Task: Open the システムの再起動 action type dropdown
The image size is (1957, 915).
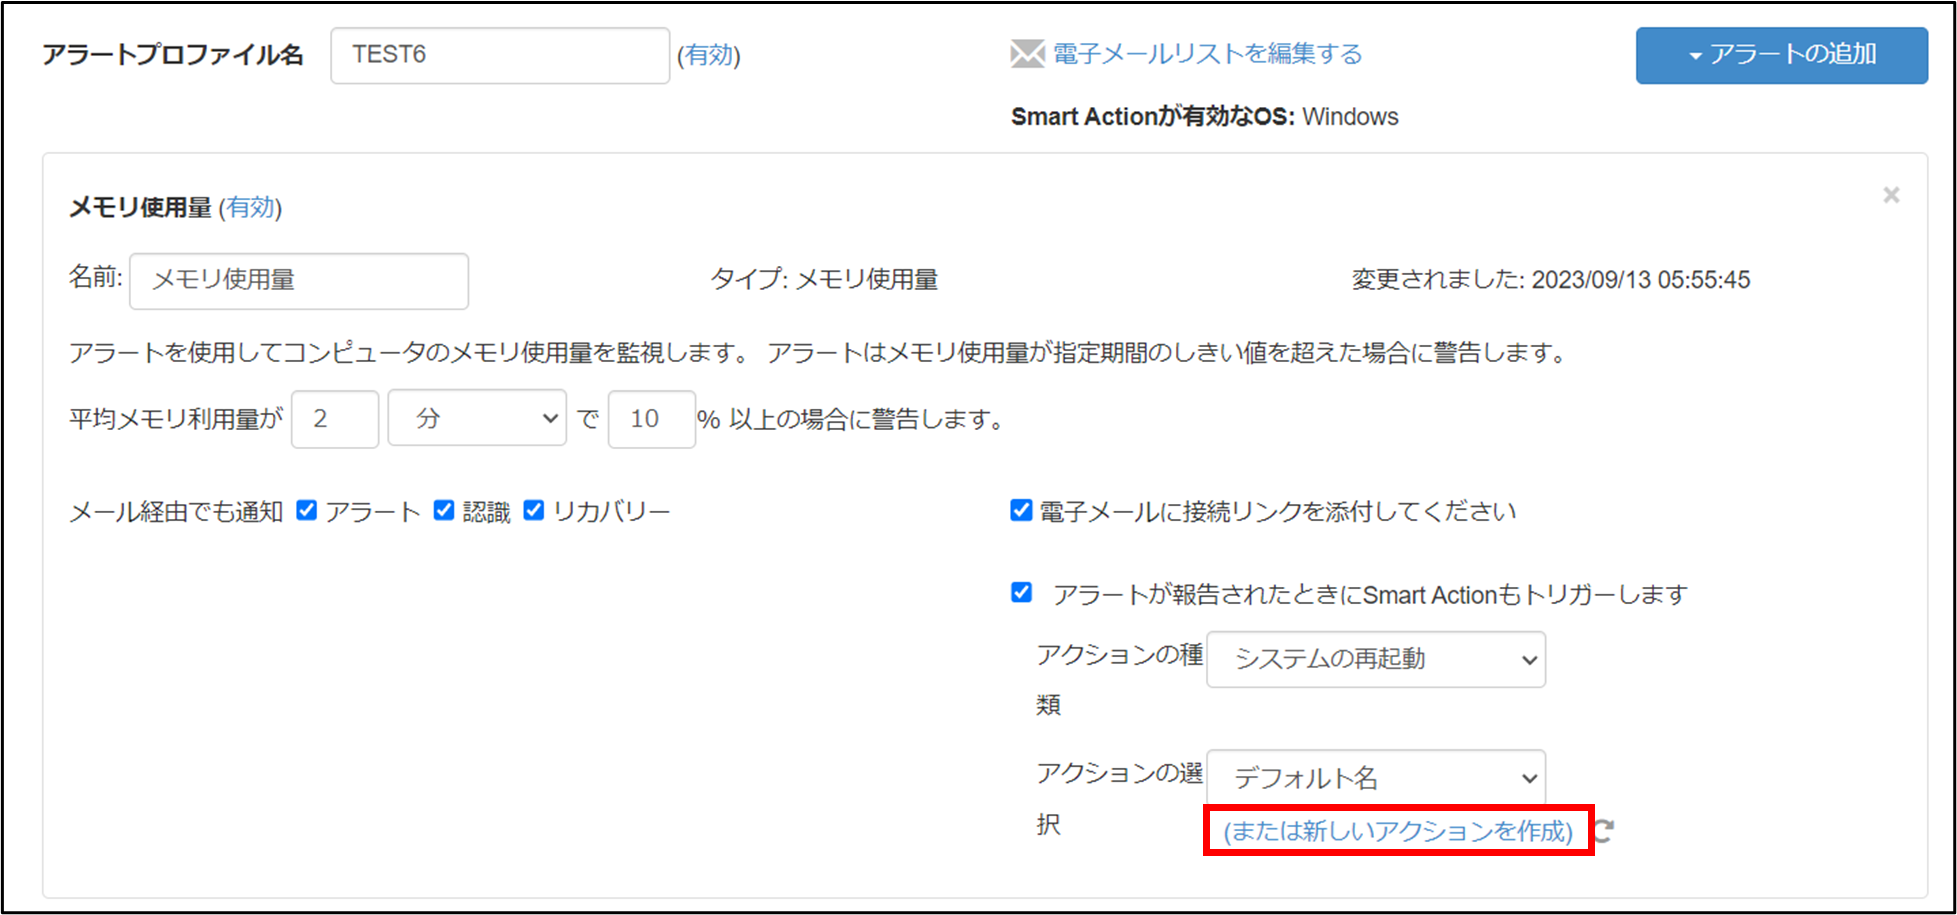Action: [1376, 659]
